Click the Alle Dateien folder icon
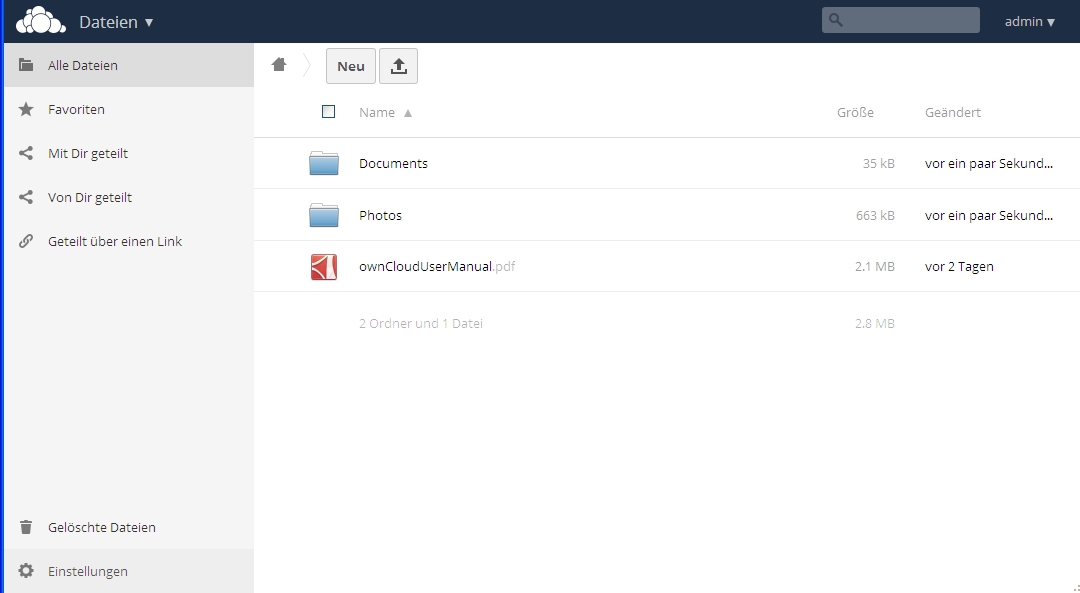Image resolution: width=1080 pixels, height=593 pixels. pyautogui.click(x=25, y=65)
